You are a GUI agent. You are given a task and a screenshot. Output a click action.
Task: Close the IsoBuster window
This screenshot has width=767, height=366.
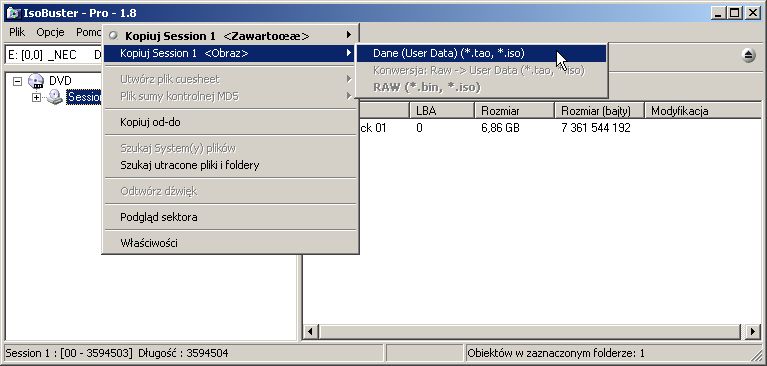tap(753, 13)
